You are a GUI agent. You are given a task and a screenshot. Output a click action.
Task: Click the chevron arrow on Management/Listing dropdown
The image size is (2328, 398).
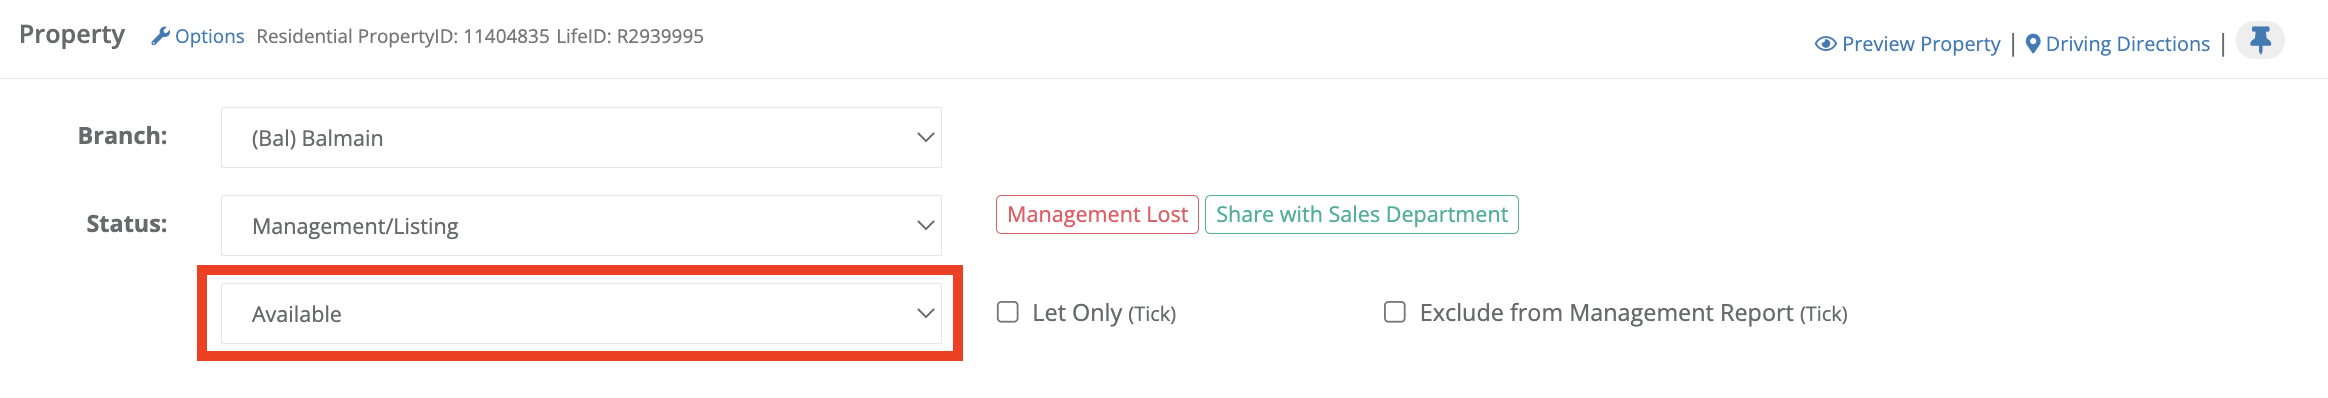click(926, 226)
